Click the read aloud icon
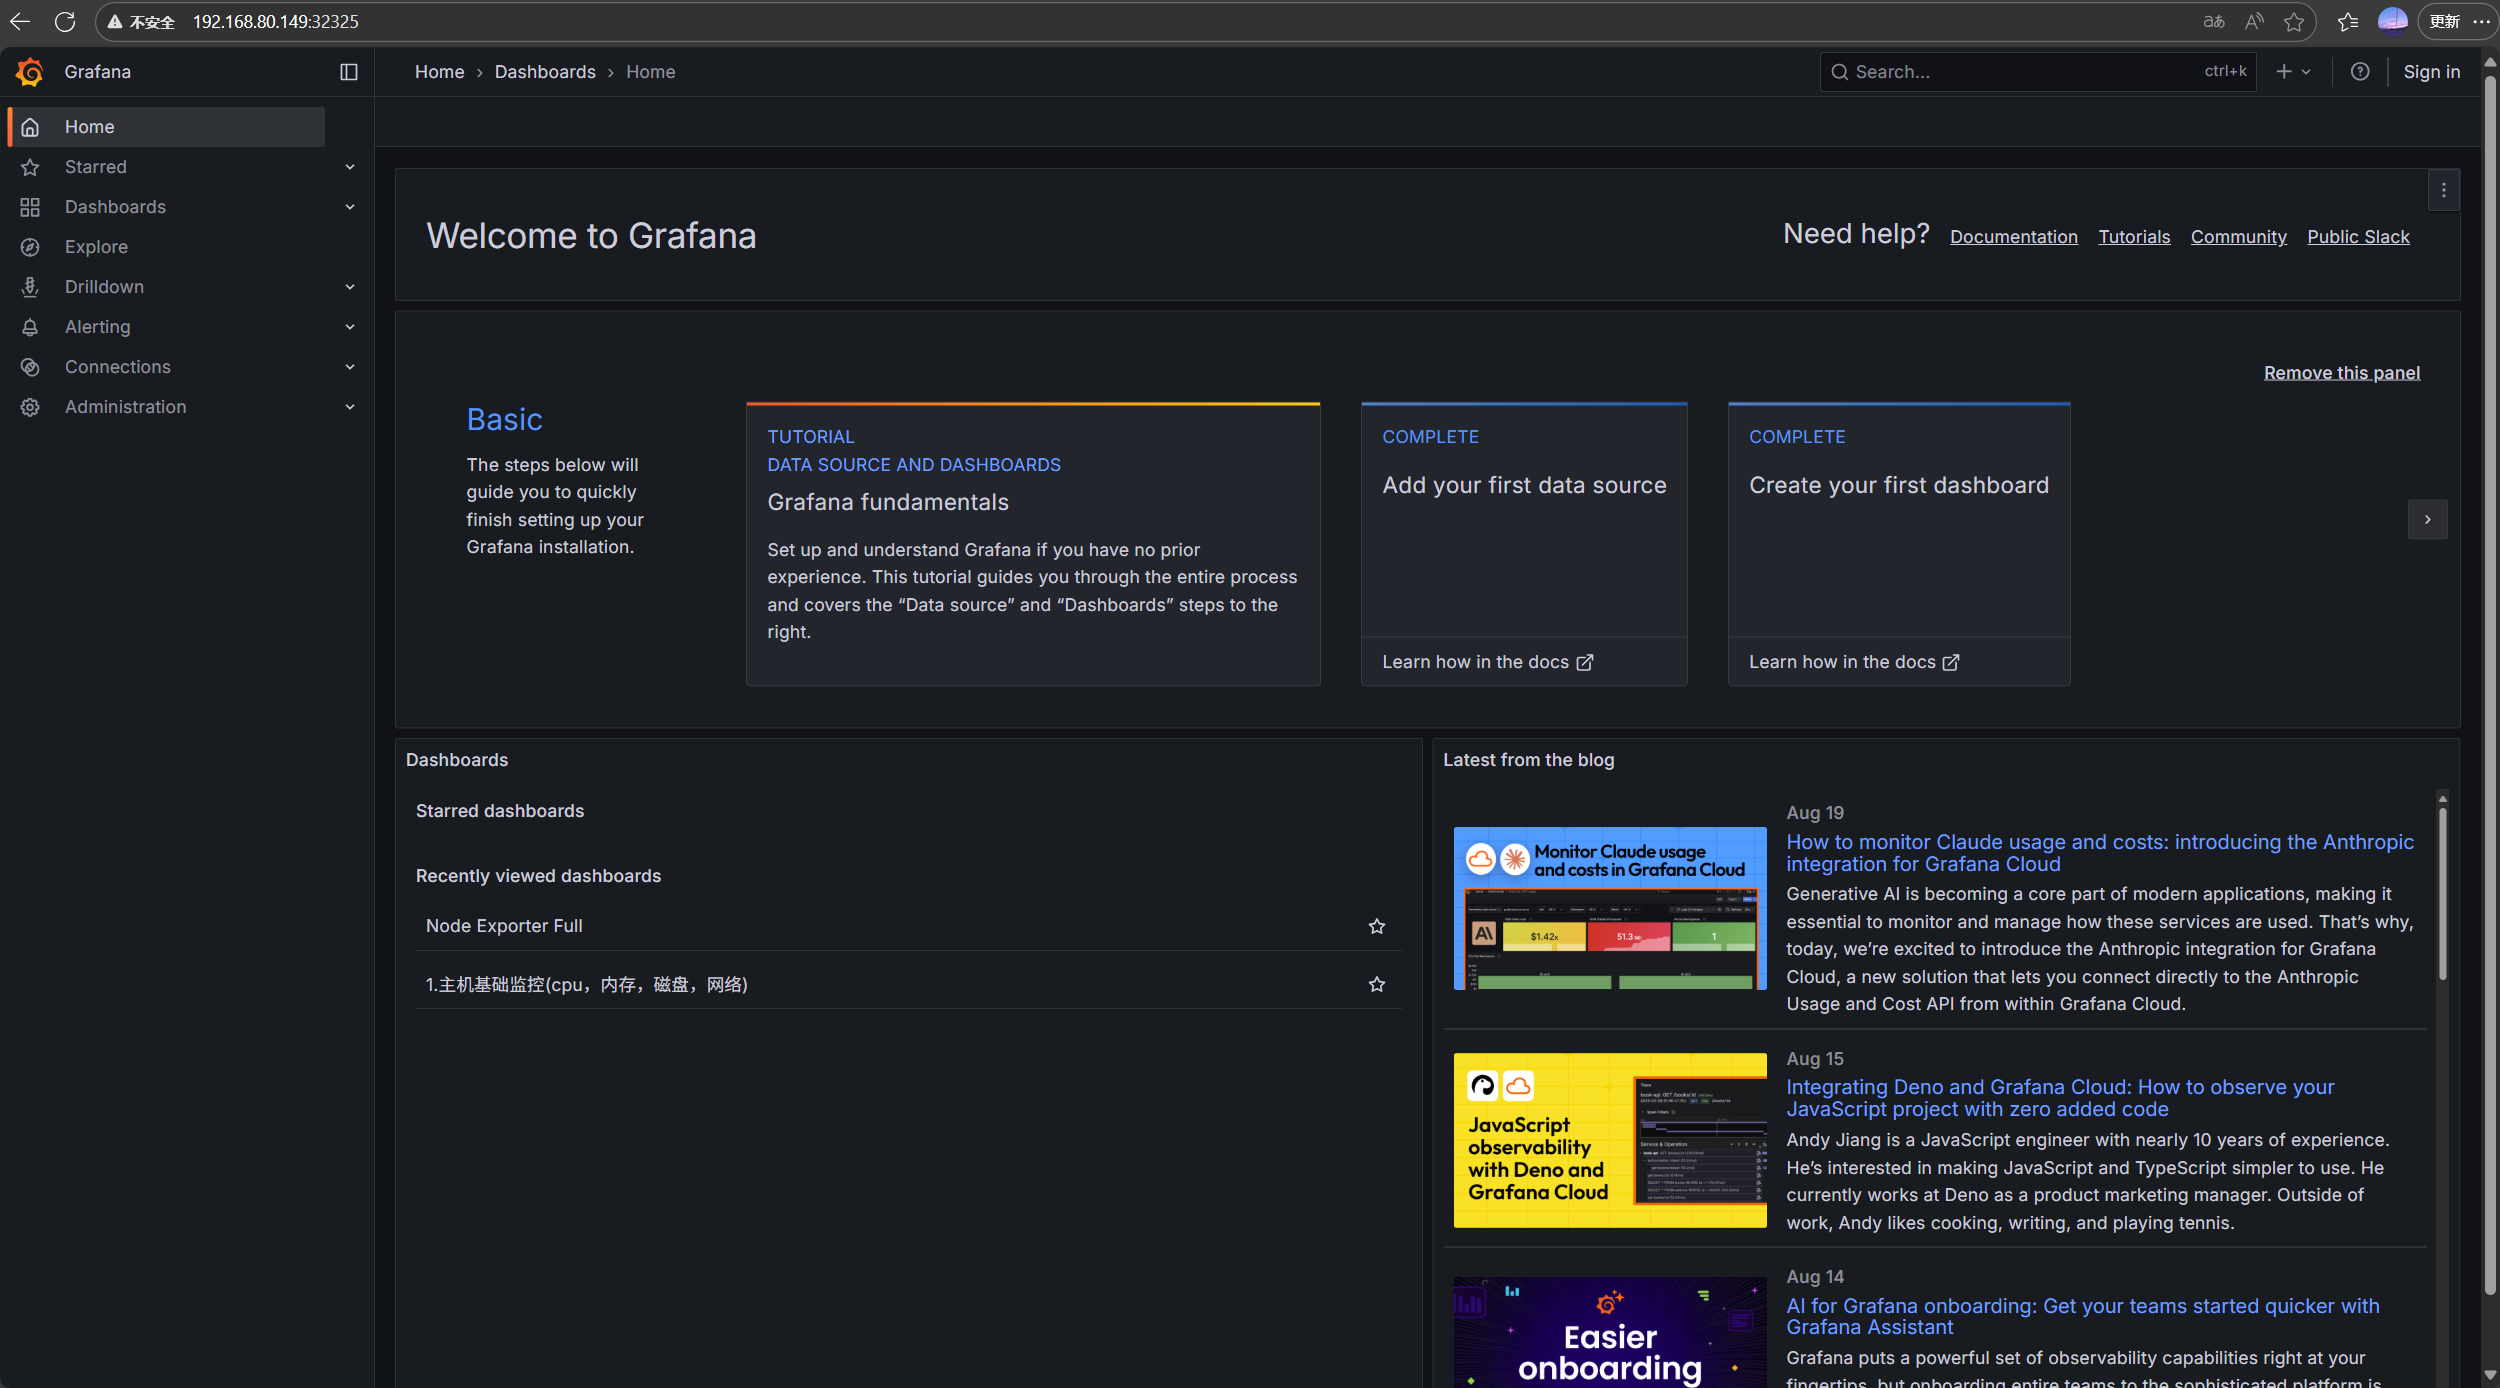 (x=2254, y=21)
